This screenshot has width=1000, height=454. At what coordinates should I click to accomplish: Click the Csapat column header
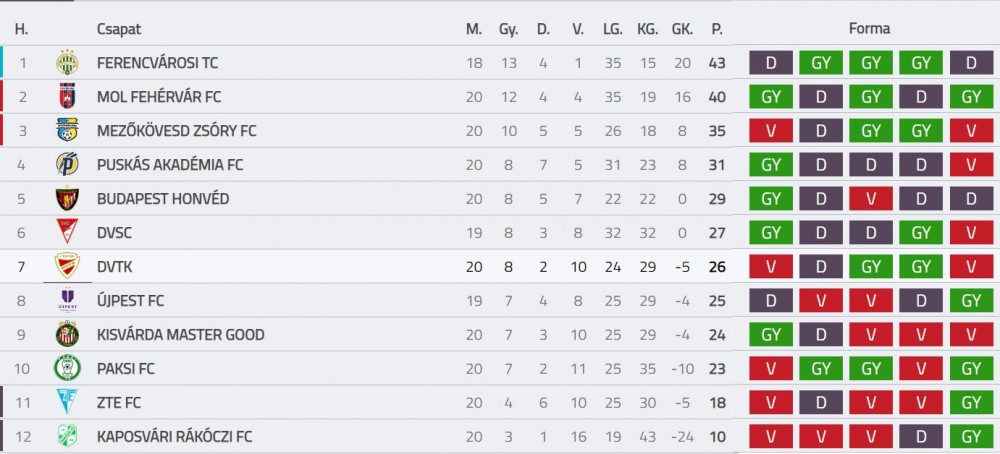pos(119,29)
